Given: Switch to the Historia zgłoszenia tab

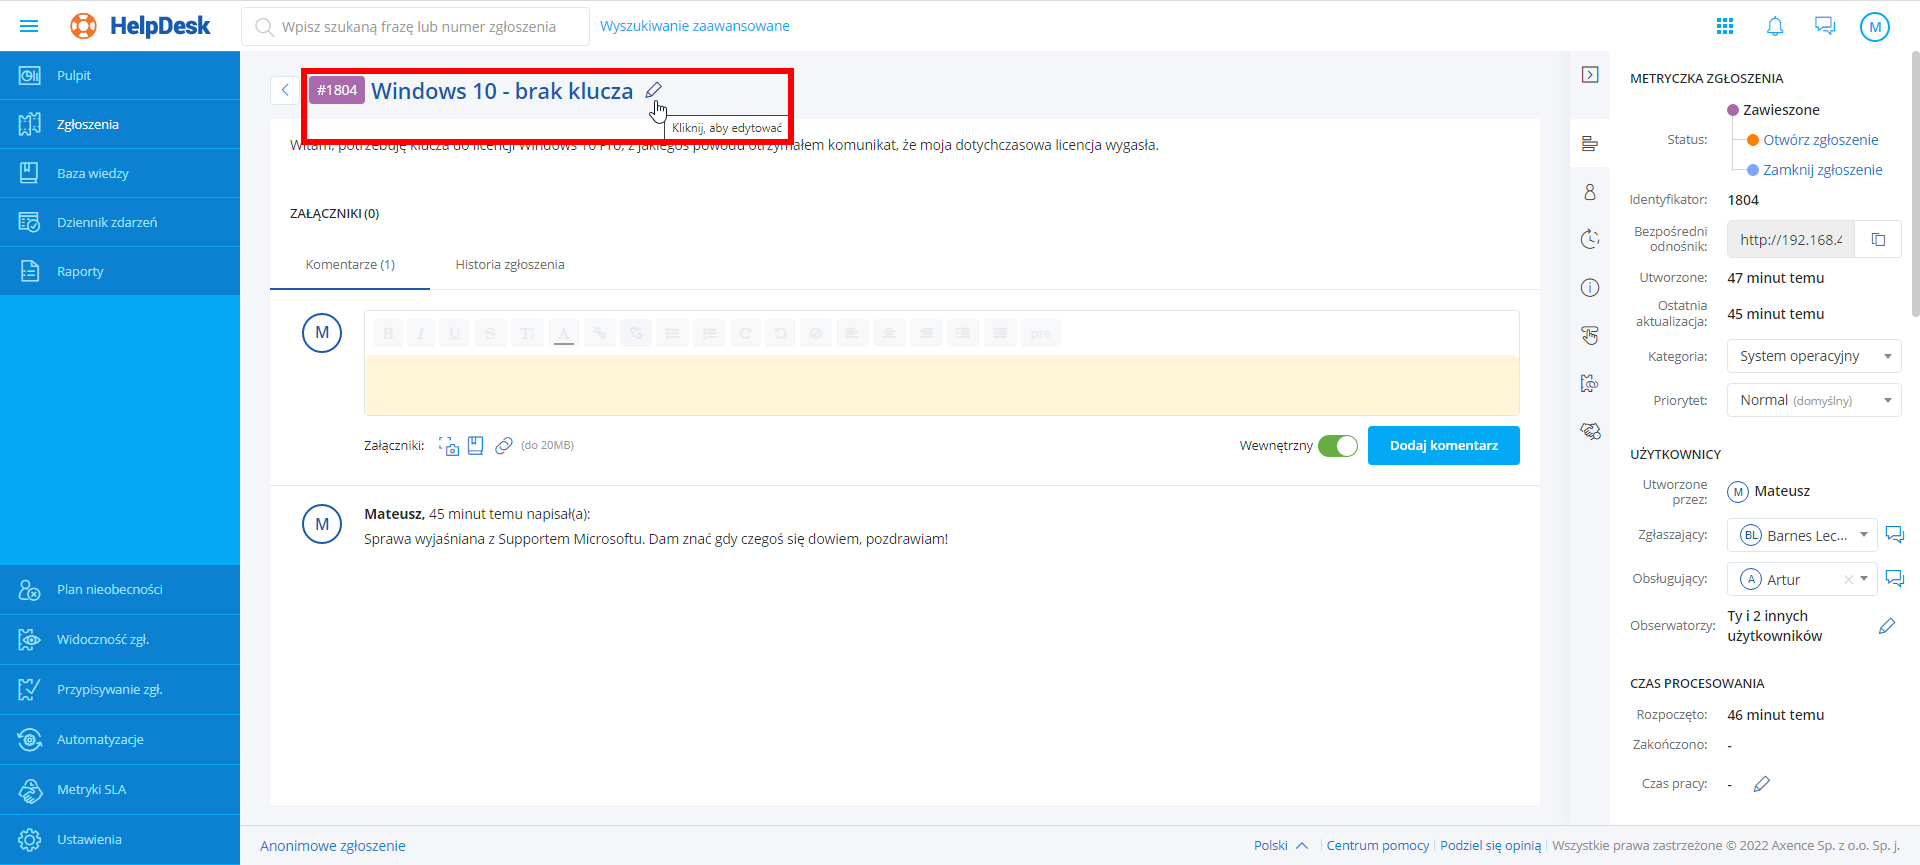Looking at the screenshot, I should (510, 265).
